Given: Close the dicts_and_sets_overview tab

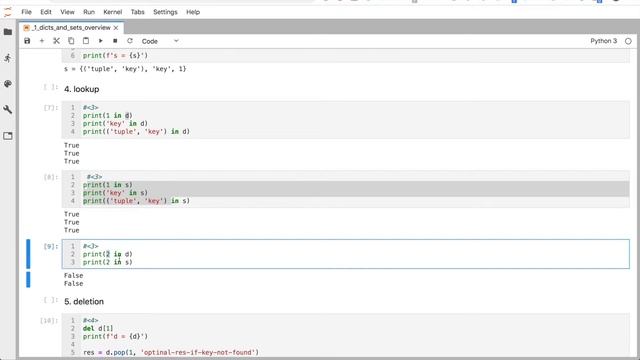Looking at the screenshot, I should point(116,28).
